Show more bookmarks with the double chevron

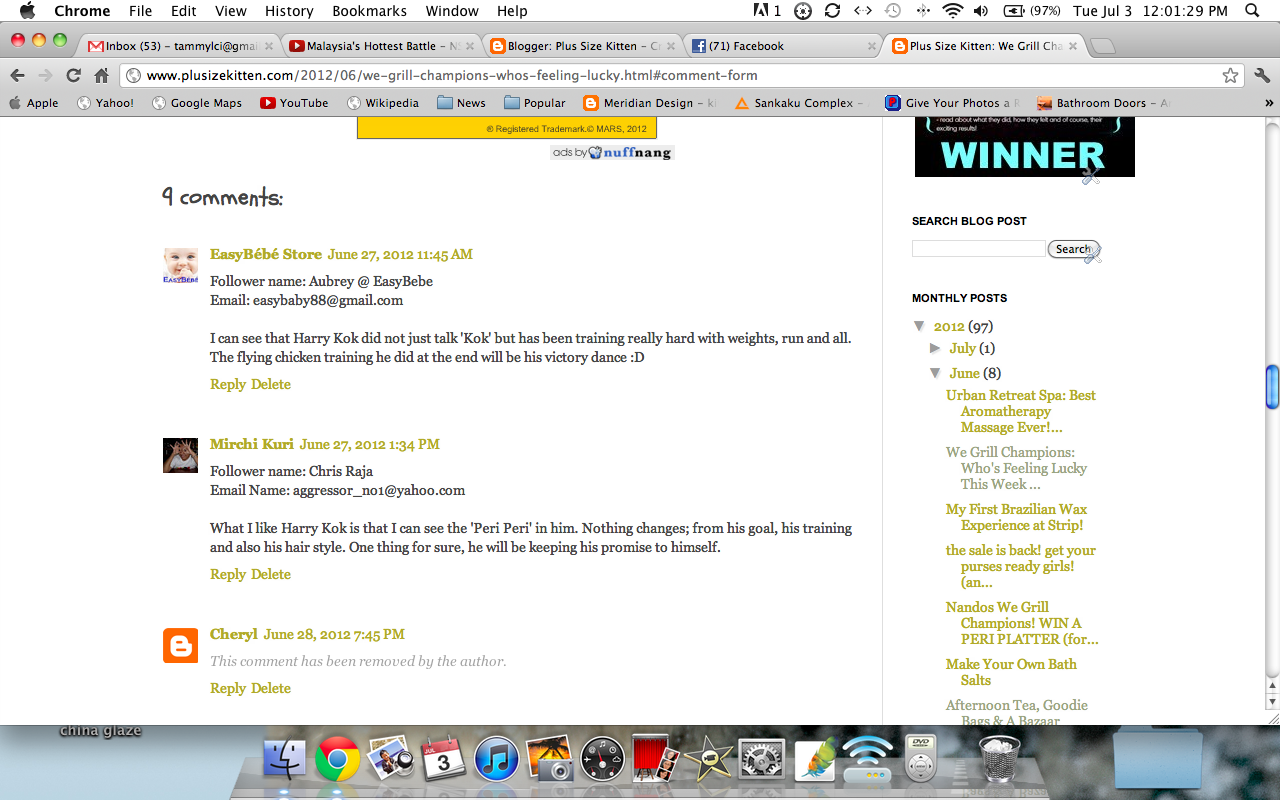[1269, 103]
